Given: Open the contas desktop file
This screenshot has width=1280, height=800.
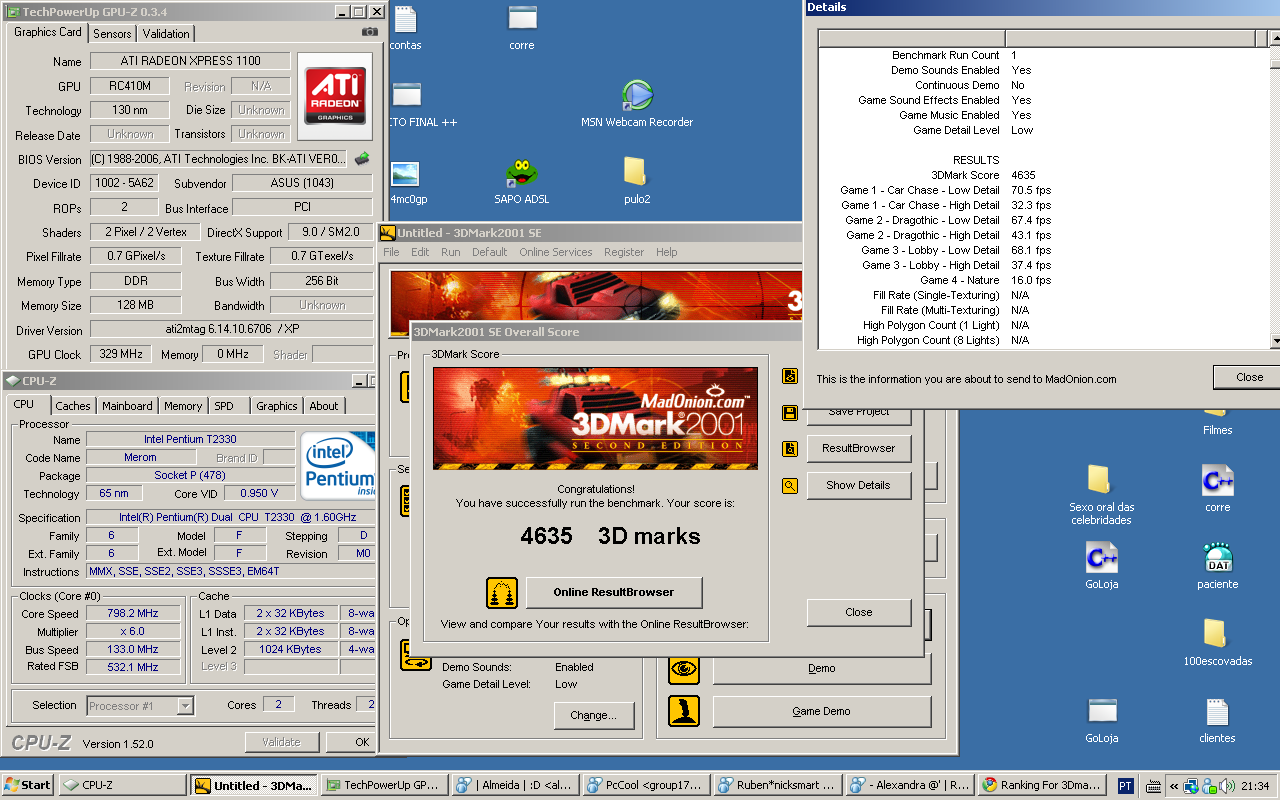Looking at the screenshot, I should 405,28.
